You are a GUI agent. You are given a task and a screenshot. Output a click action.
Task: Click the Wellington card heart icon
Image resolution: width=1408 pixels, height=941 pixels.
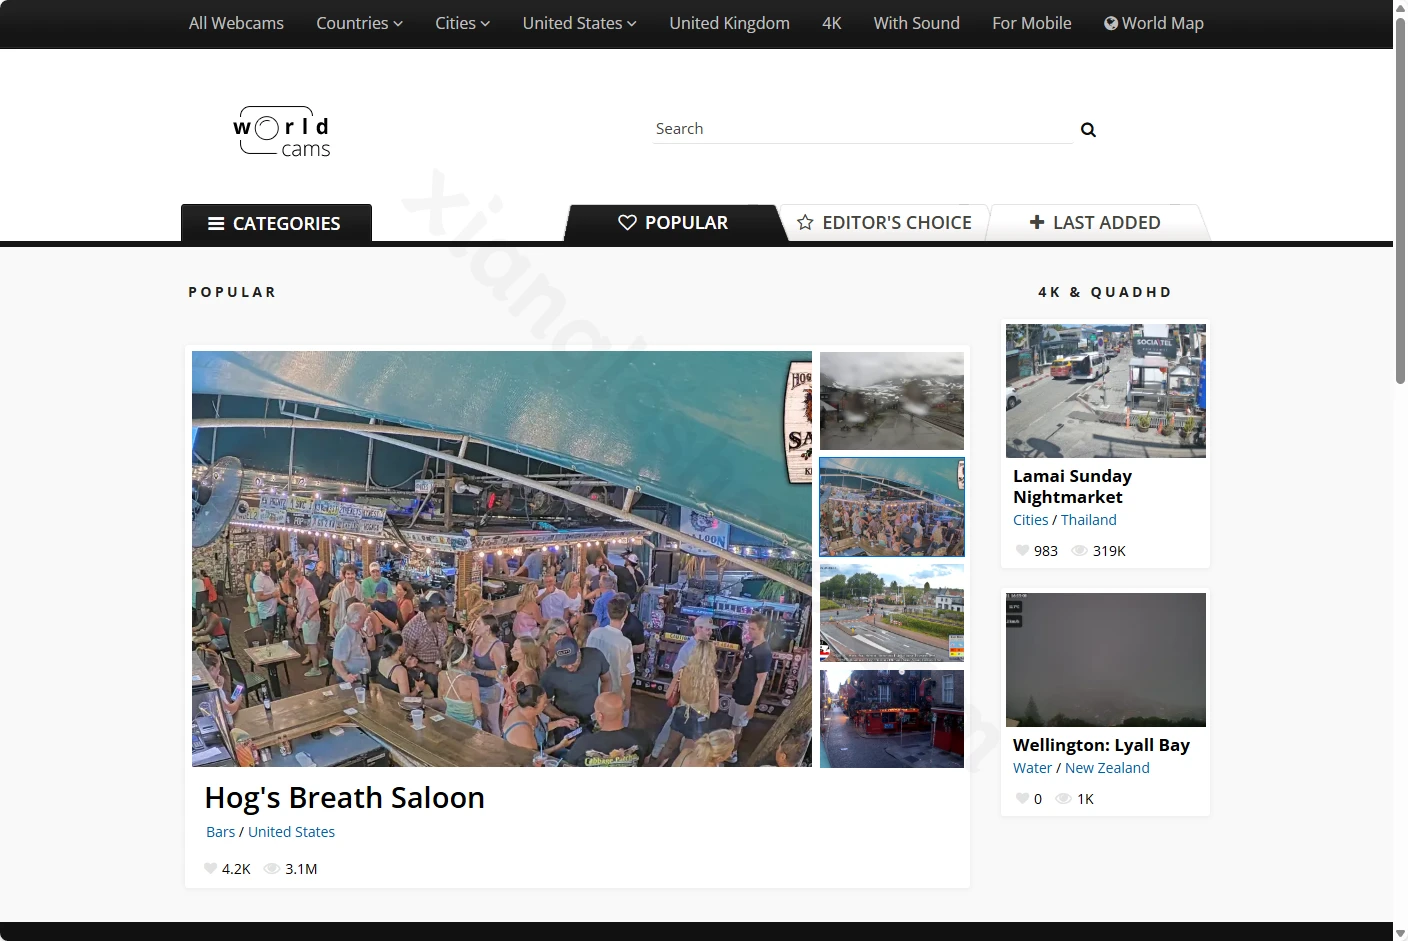coord(1022,799)
